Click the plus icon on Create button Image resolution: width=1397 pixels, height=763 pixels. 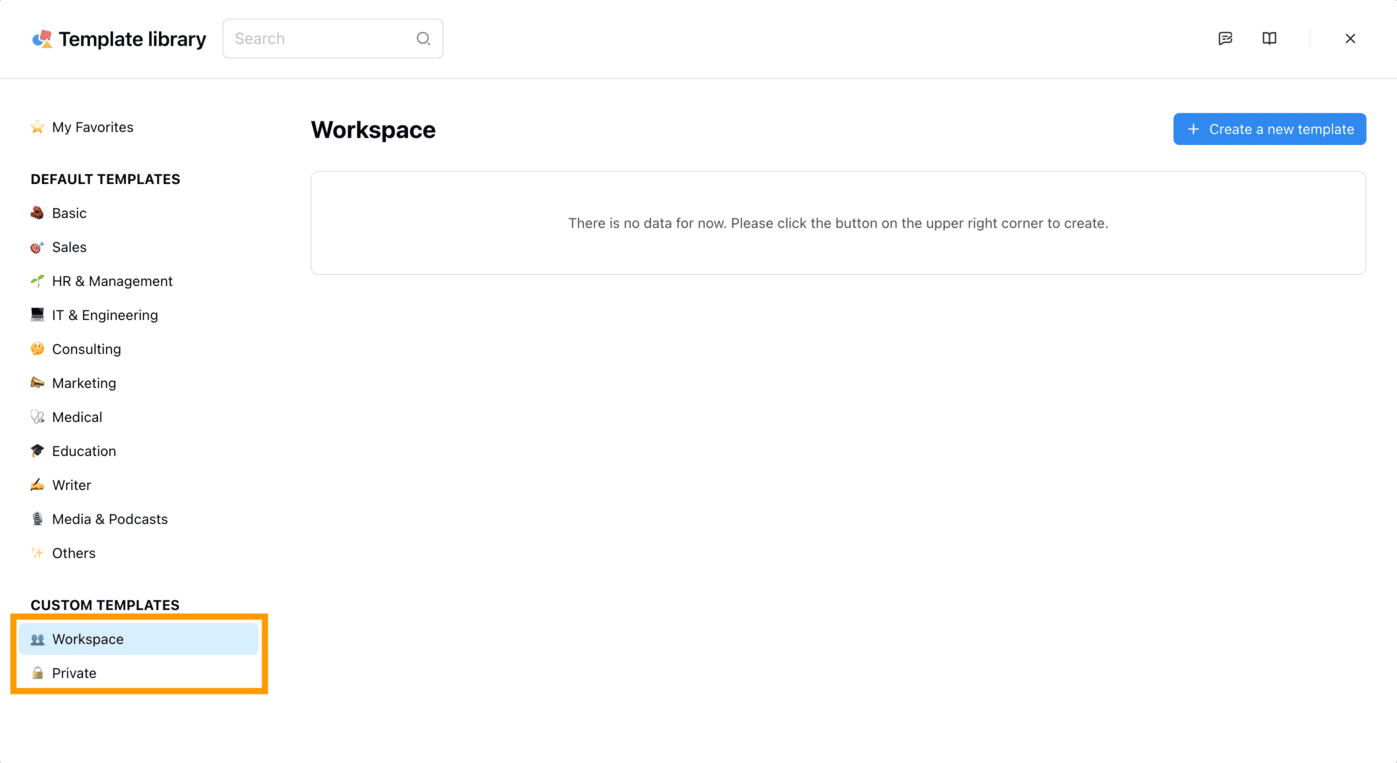click(x=1193, y=129)
